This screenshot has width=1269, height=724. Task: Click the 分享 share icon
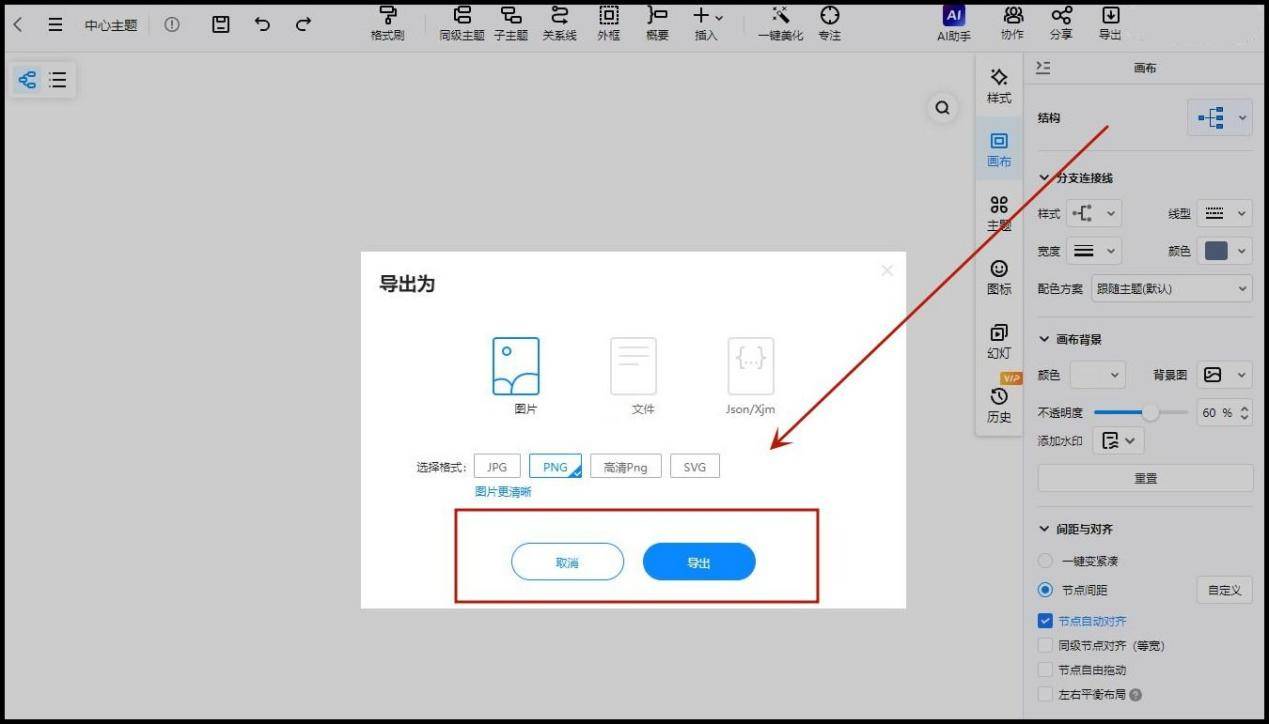point(1061,24)
